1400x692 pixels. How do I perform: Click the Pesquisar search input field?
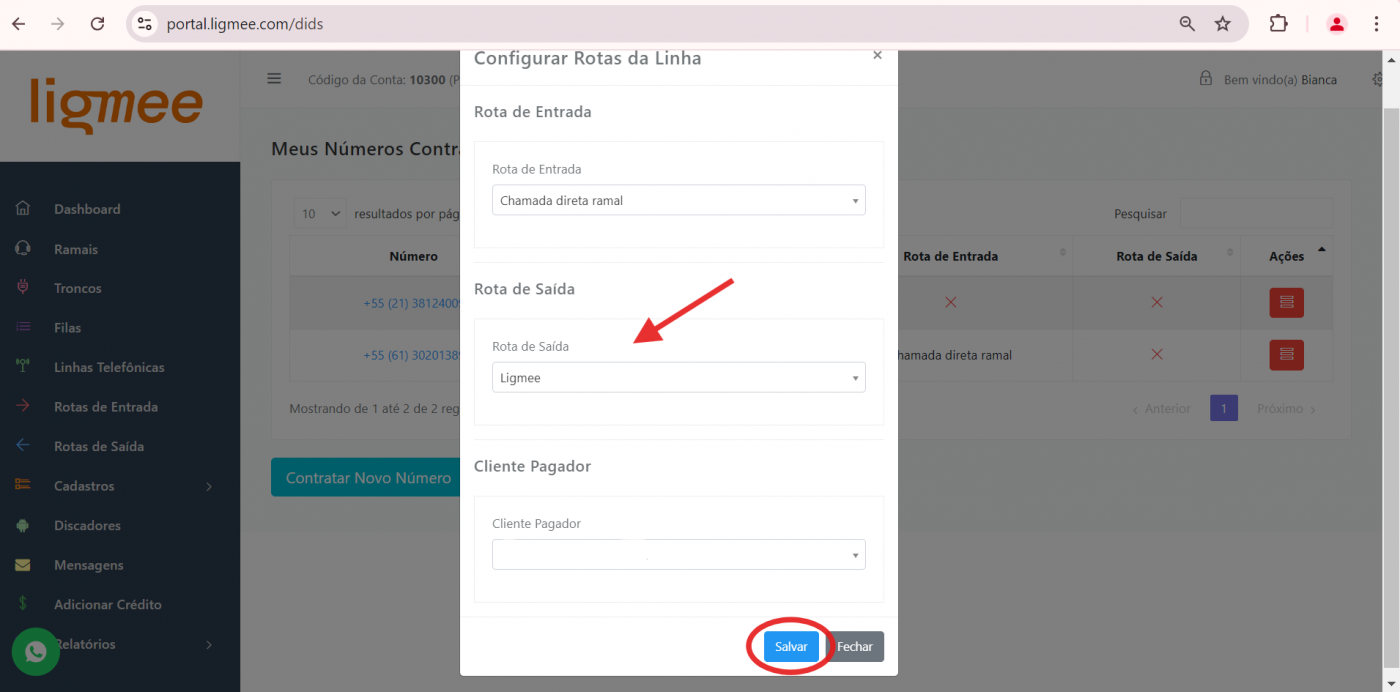[x=1256, y=213]
